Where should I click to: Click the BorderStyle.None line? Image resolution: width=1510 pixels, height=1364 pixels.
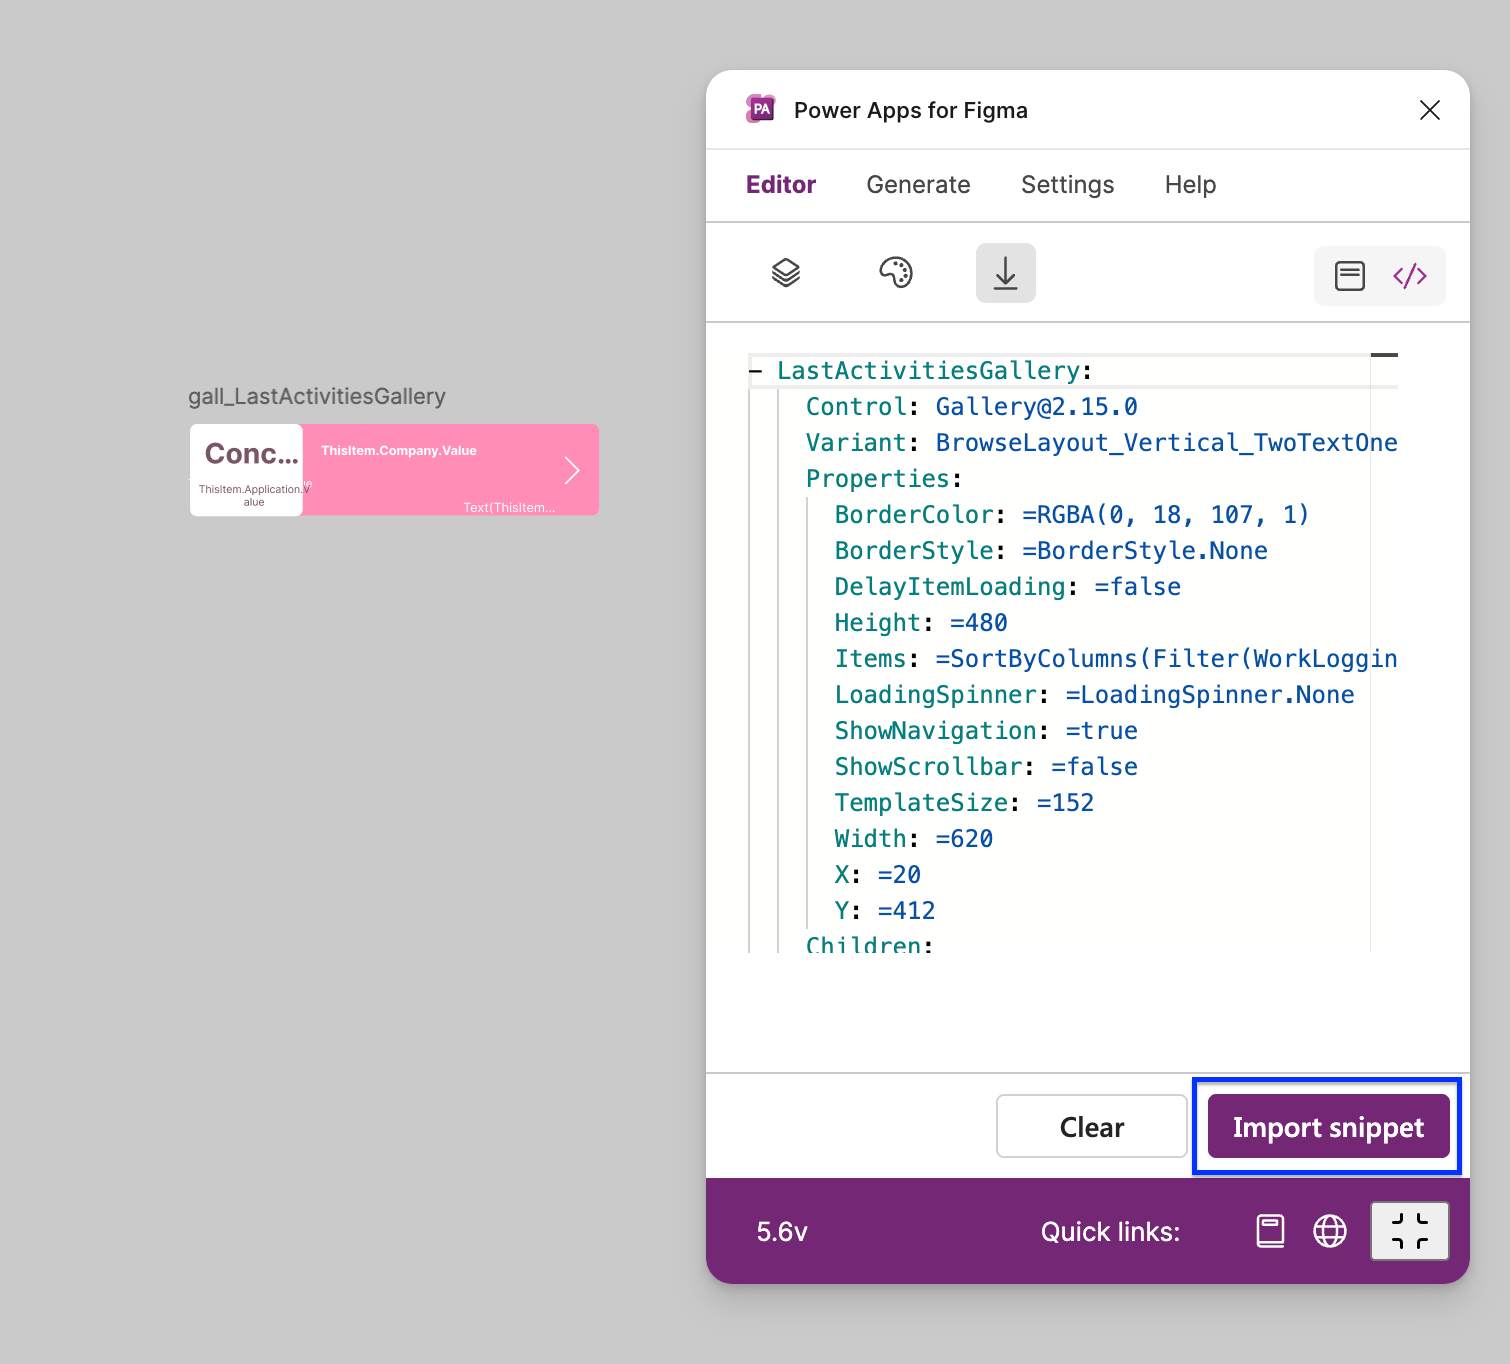click(x=1051, y=551)
